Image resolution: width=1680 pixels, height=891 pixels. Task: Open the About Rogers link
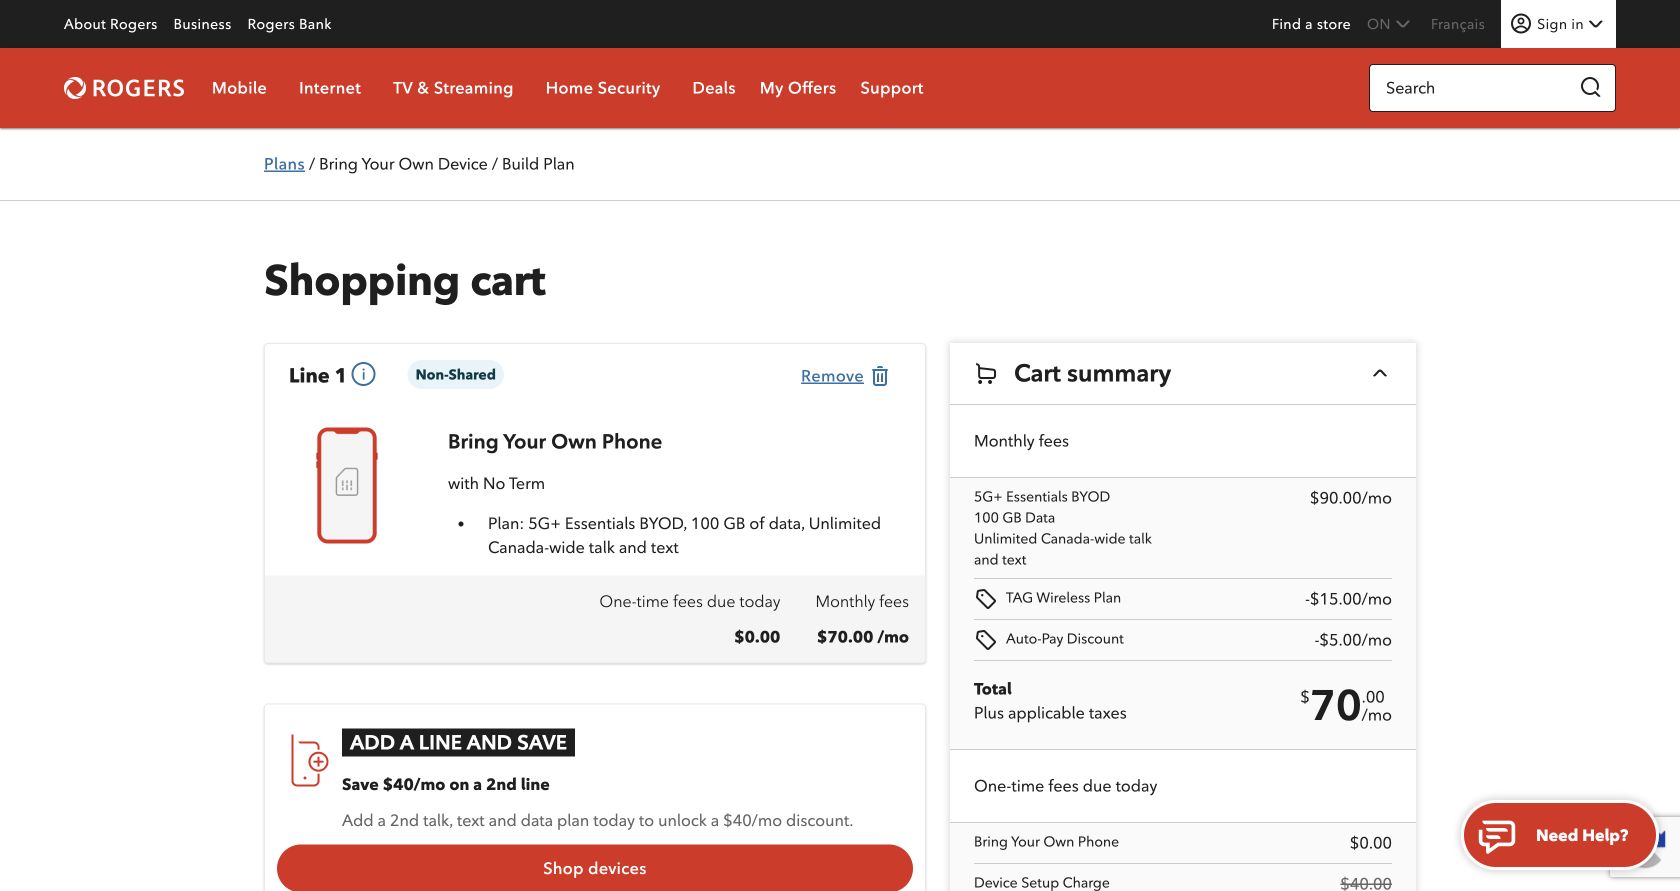pyautogui.click(x=111, y=24)
